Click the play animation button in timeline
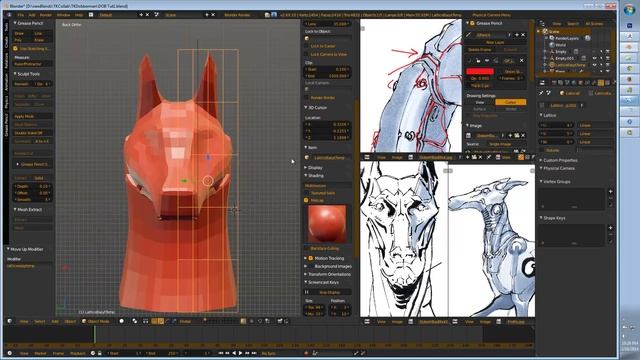This screenshot has width=640, height=360. pyautogui.click(x=240, y=353)
